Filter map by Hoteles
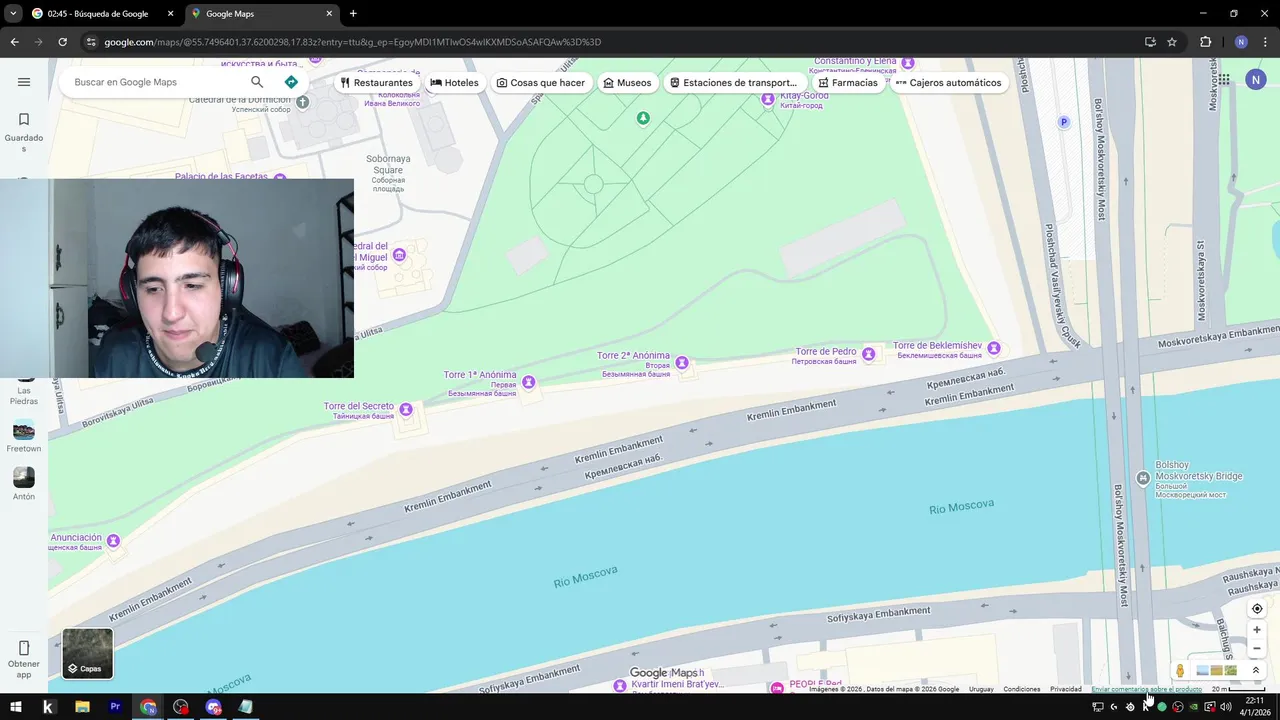The width and height of the screenshot is (1280, 720). pyautogui.click(x=455, y=83)
